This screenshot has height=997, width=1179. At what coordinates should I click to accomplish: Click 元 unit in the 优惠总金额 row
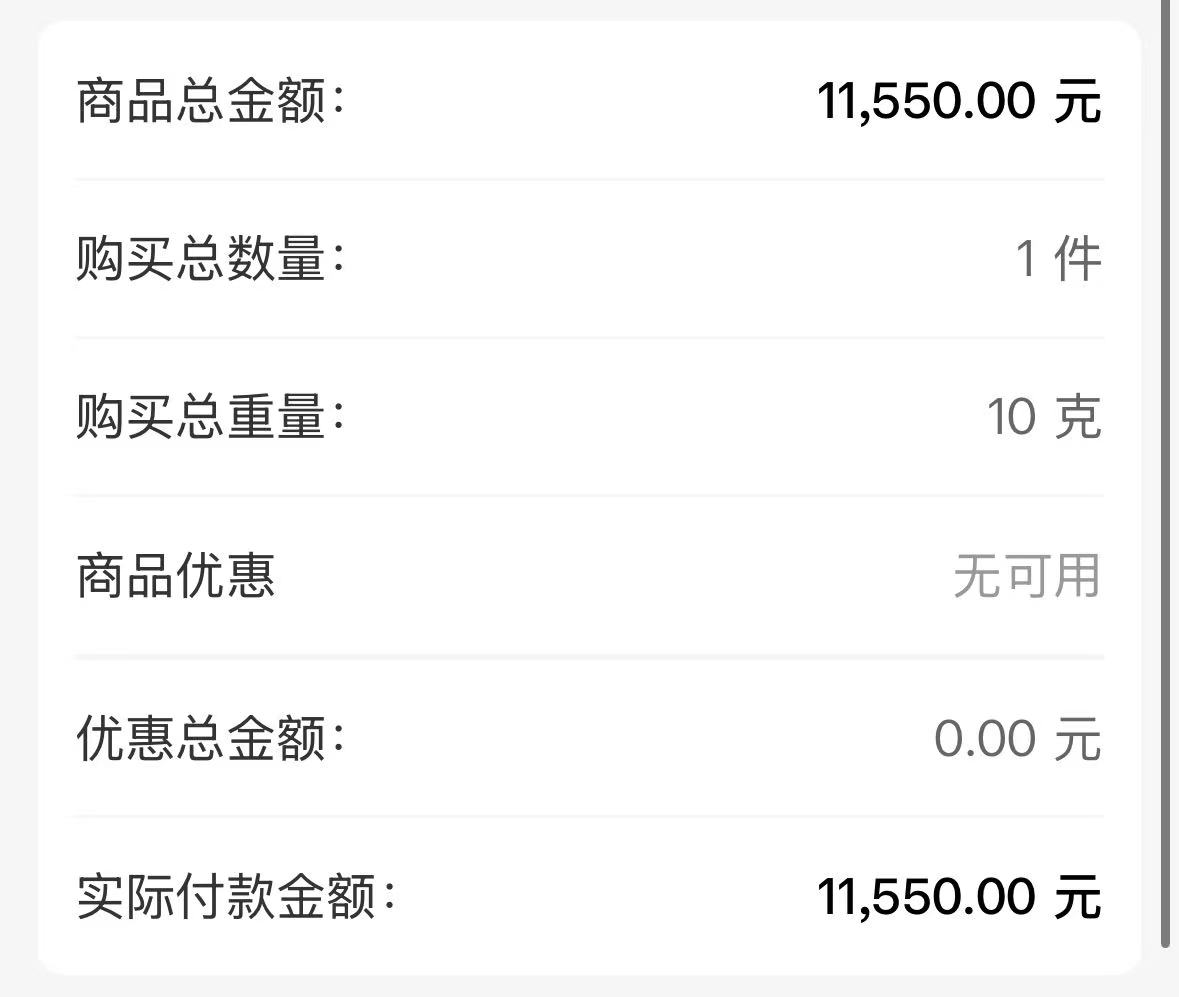click(1077, 739)
